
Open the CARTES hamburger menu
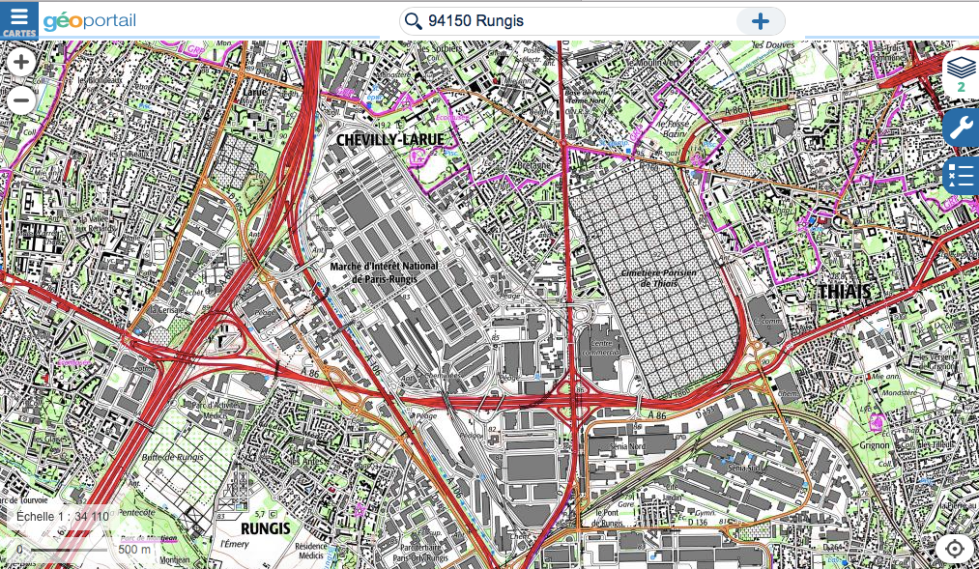[x=19, y=20]
